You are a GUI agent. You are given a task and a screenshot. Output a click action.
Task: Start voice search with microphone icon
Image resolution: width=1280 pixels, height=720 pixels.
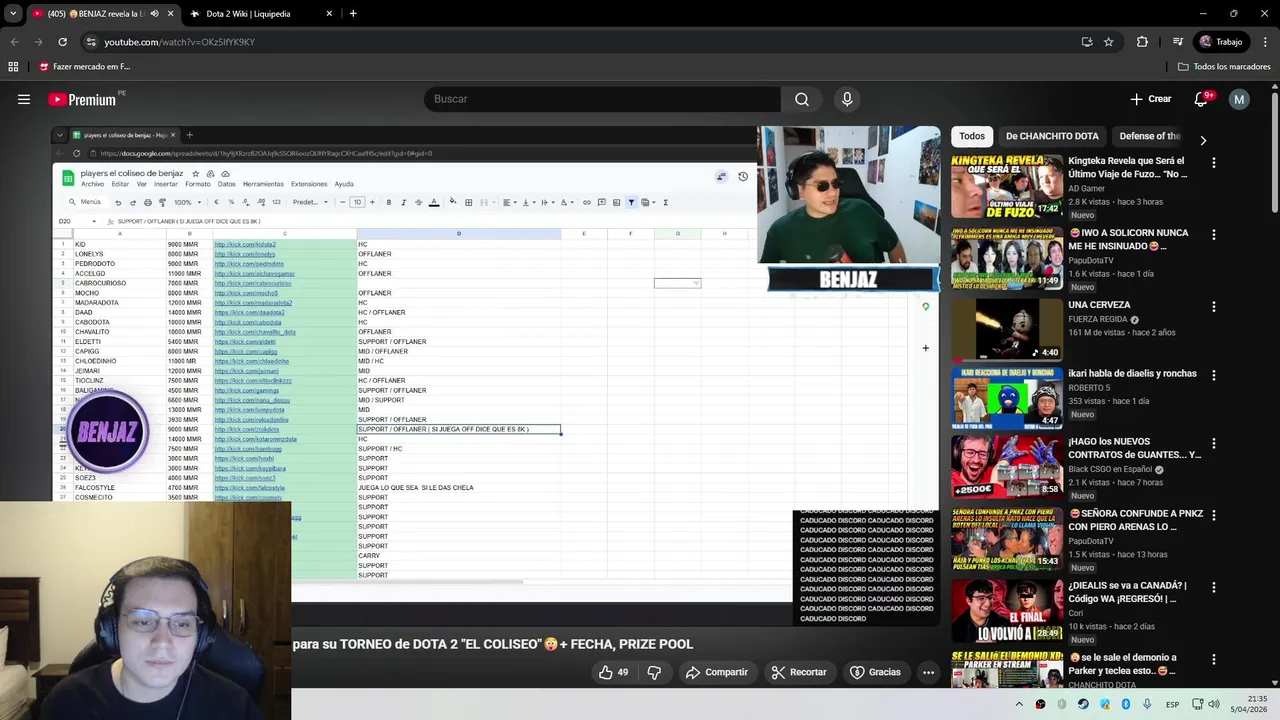(x=847, y=99)
